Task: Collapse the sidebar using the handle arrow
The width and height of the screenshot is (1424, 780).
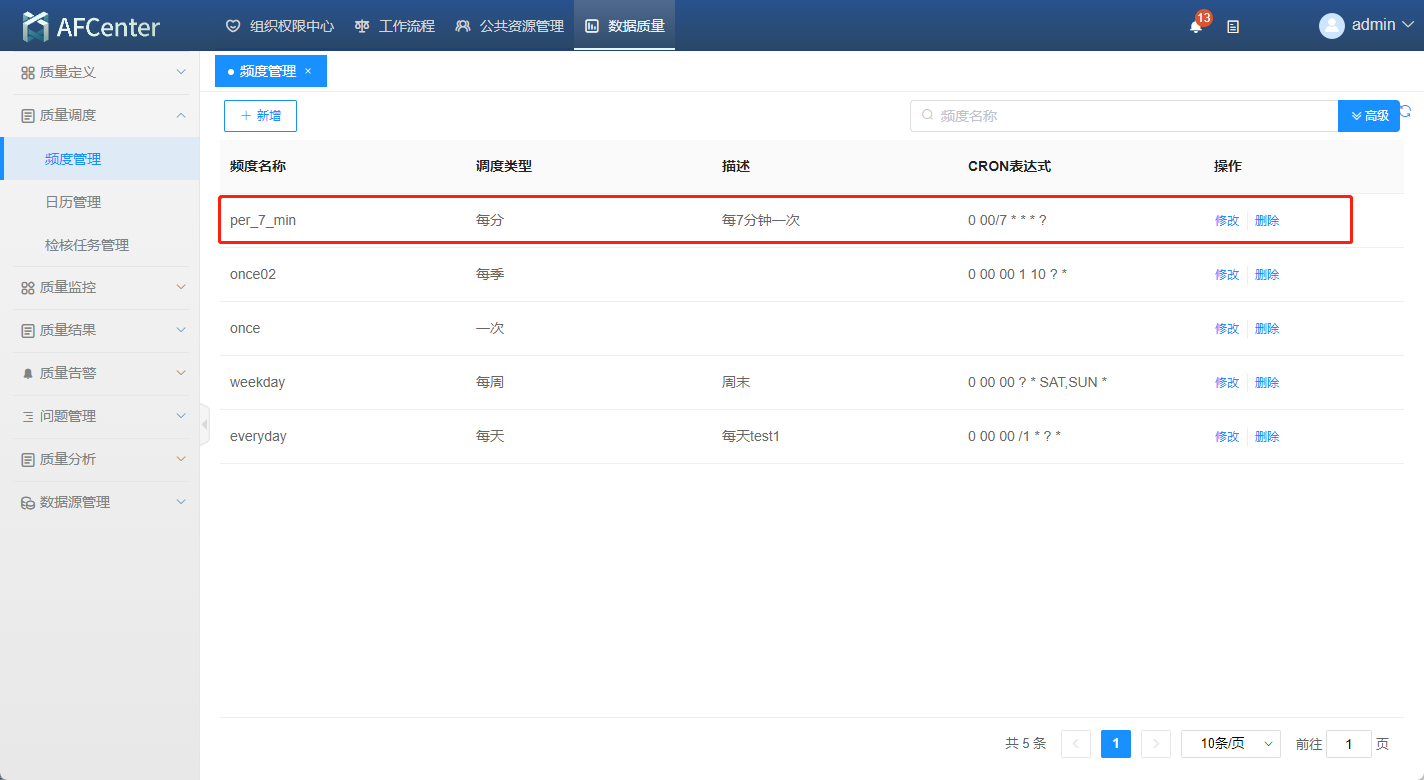Action: (x=205, y=425)
